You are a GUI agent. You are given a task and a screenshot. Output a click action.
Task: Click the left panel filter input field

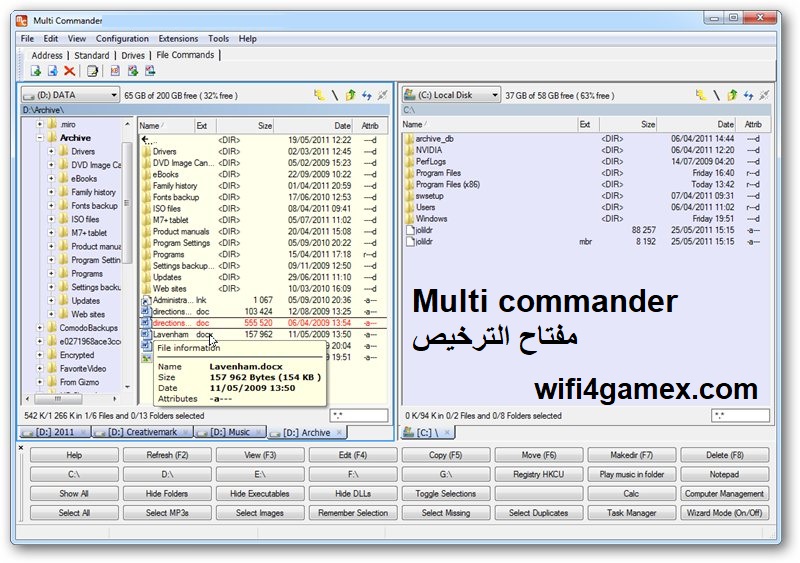click(x=359, y=415)
